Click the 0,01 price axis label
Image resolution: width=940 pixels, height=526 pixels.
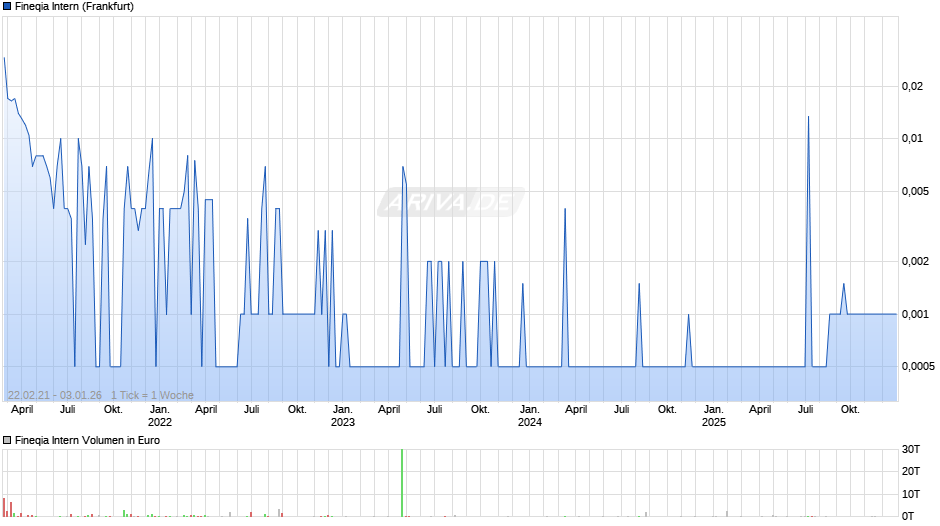tap(912, 139)
